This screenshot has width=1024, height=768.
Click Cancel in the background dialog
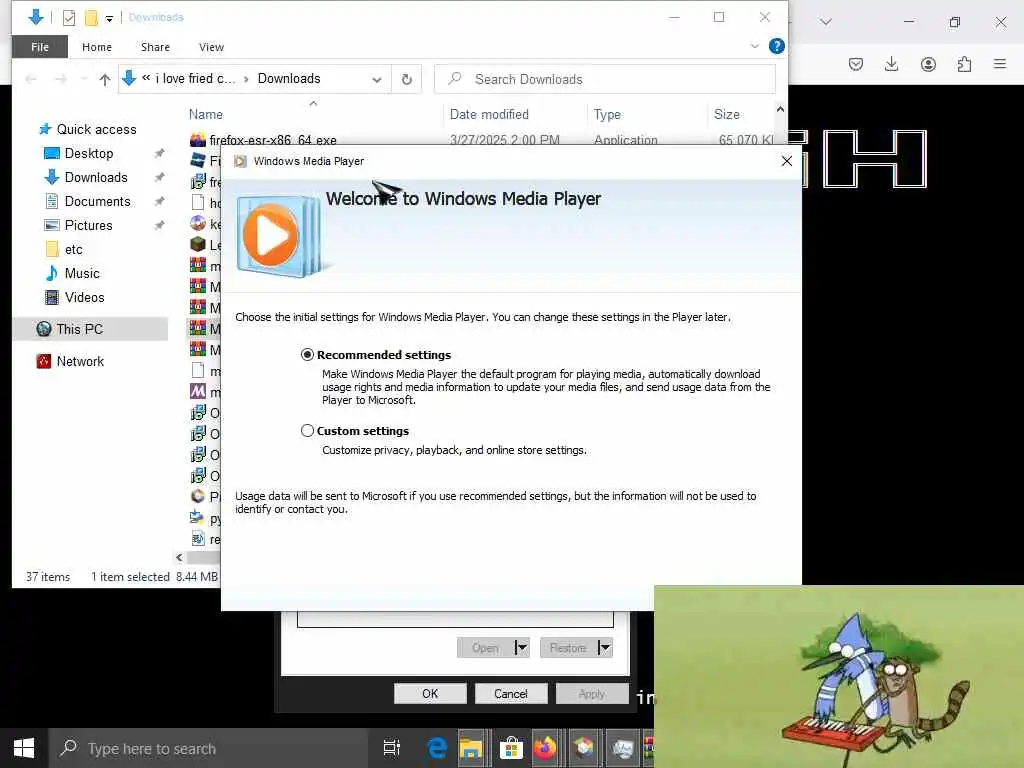[511, 694]
